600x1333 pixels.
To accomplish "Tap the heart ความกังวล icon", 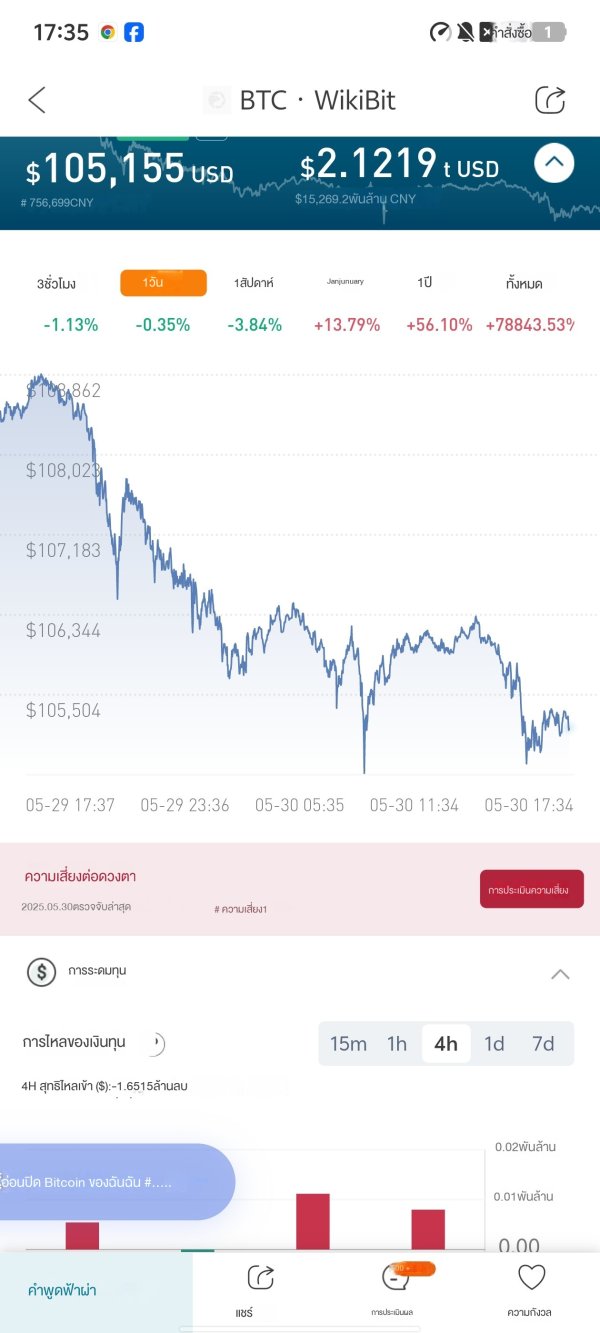I will [531, 1278].
